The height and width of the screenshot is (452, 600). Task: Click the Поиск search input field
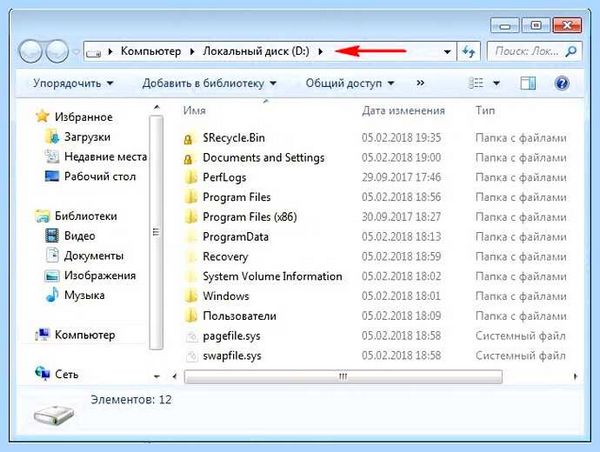[529, 51]
